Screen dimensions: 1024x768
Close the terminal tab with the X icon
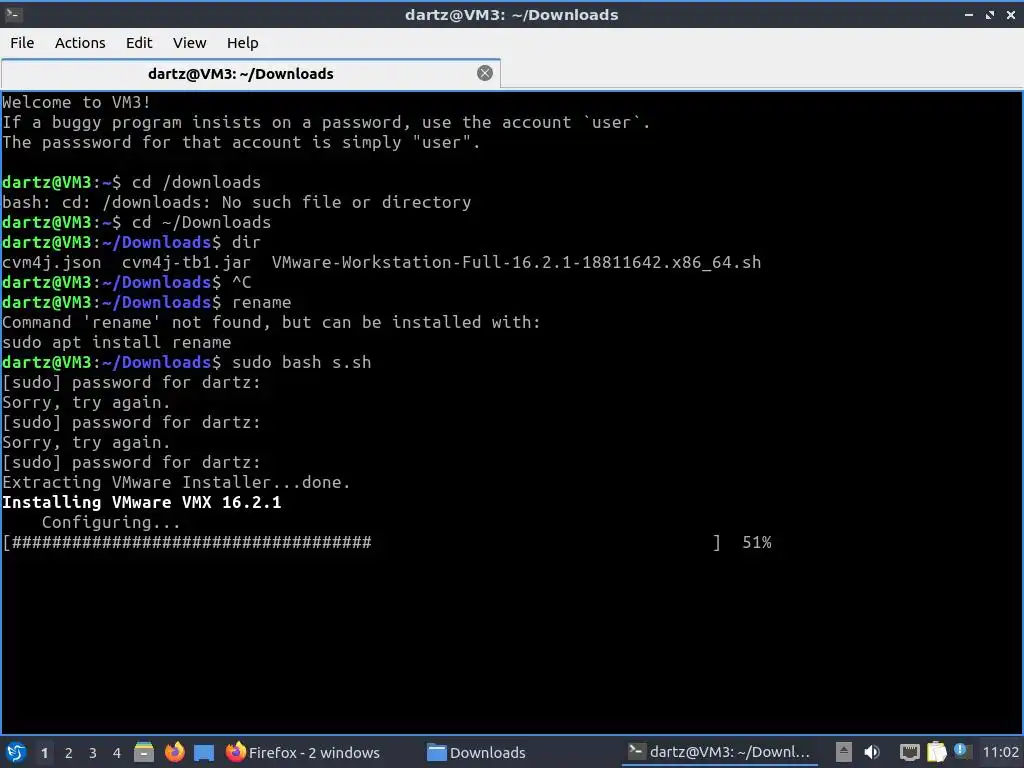tap(485, 73)
